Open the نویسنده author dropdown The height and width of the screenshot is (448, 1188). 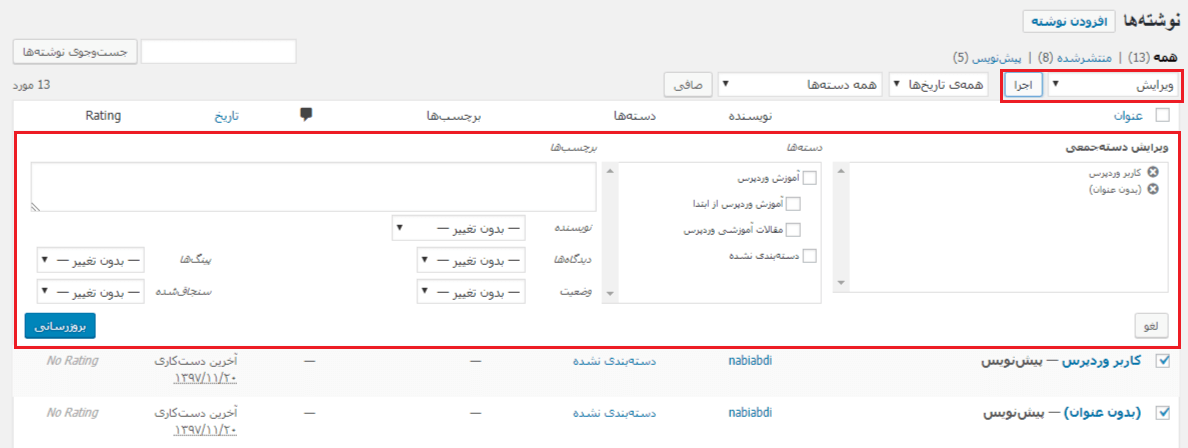[x=458, y=228]
